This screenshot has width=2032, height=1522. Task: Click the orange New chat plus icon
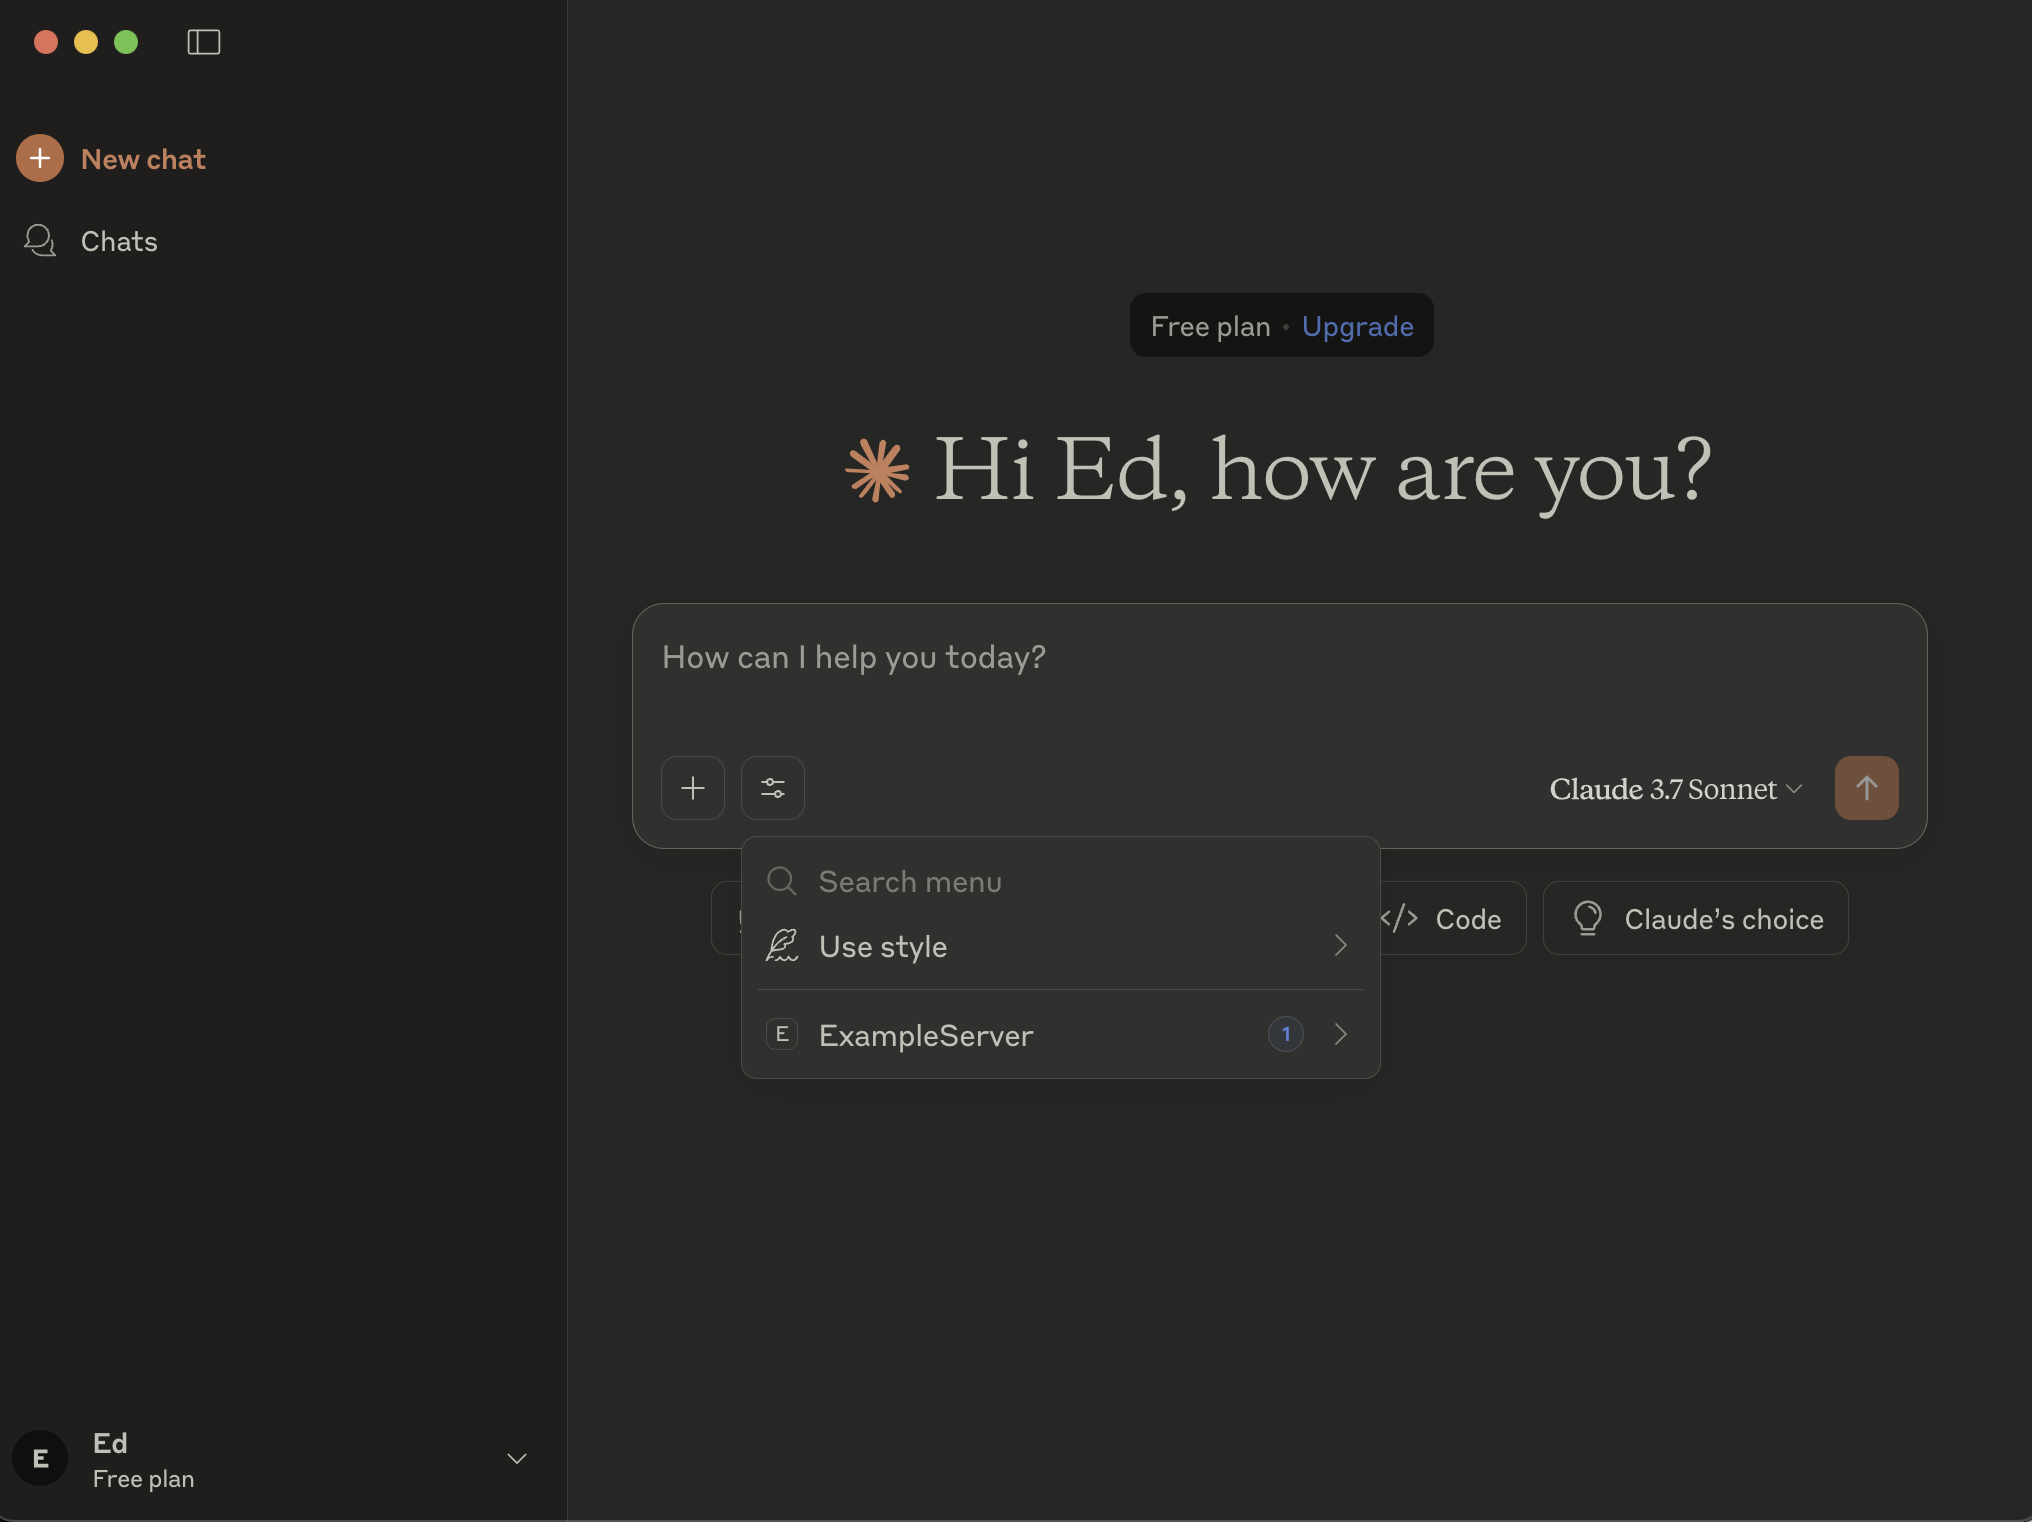40,158
